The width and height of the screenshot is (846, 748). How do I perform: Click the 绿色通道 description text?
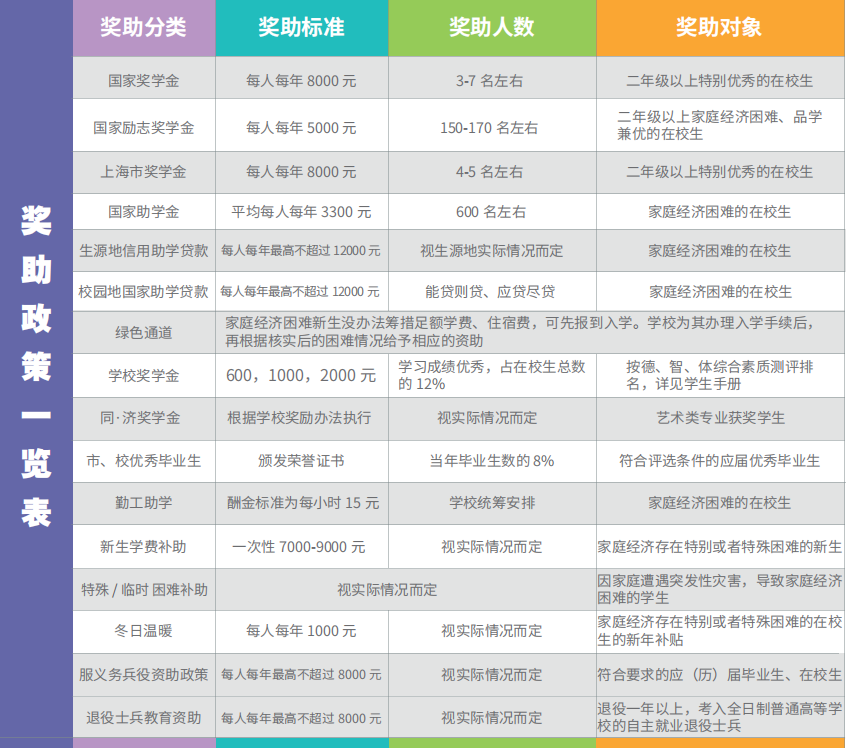pyautogui.click(x=520, y=332)
